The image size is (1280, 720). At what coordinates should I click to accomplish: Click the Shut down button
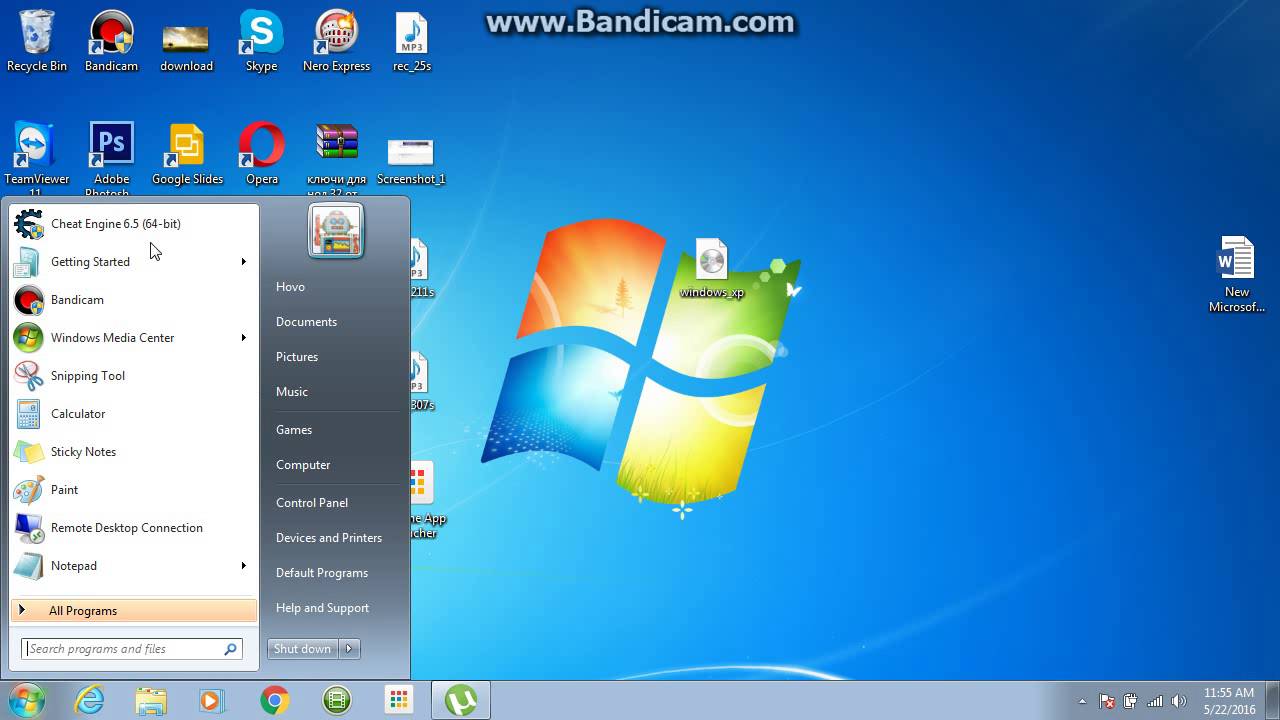(303, 649)
